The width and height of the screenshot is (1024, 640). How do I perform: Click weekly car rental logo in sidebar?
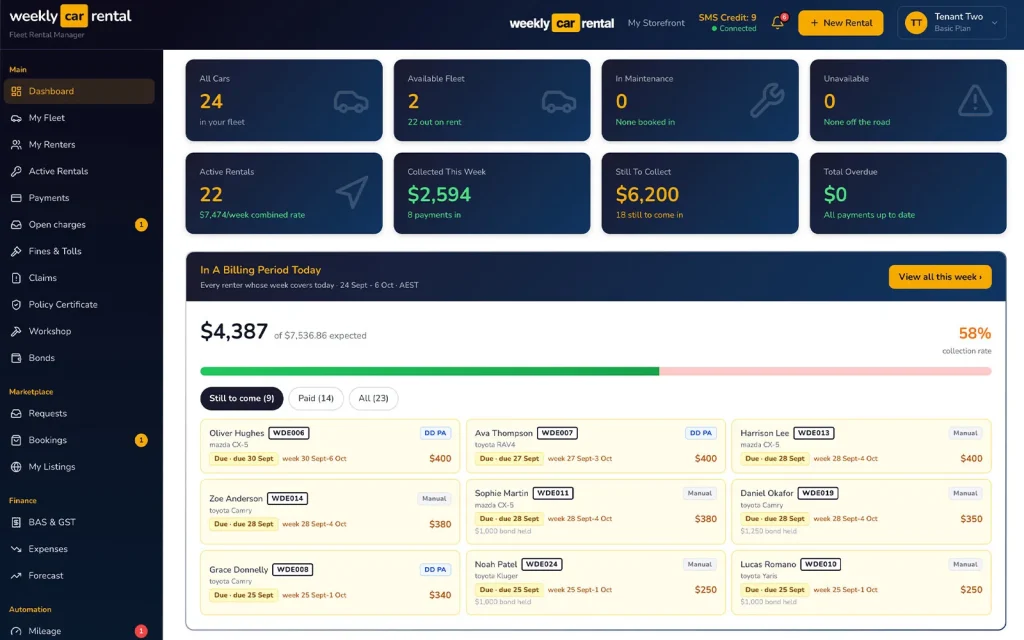[x=71, y=16]
